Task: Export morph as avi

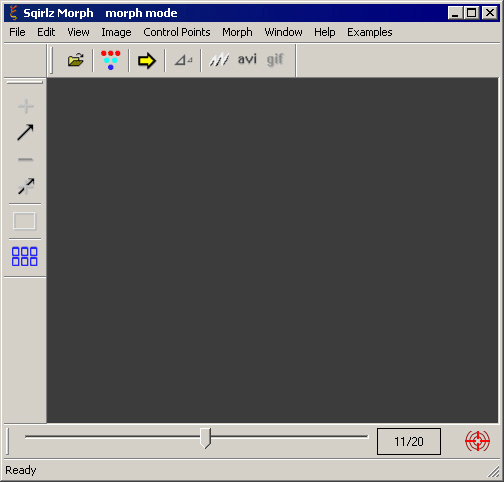Action: point(247,59)
